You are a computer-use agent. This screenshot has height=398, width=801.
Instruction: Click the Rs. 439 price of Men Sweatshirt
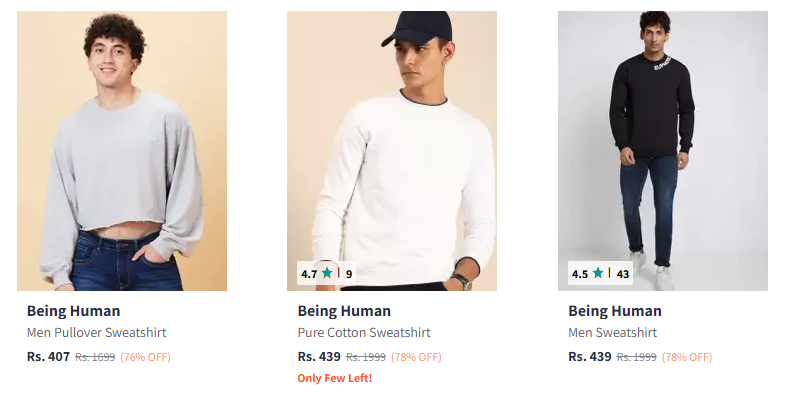[590, 357]
